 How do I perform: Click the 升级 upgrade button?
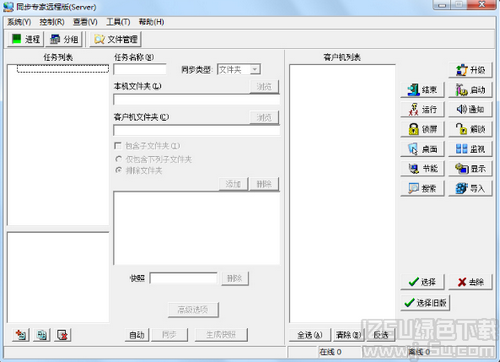470,70
